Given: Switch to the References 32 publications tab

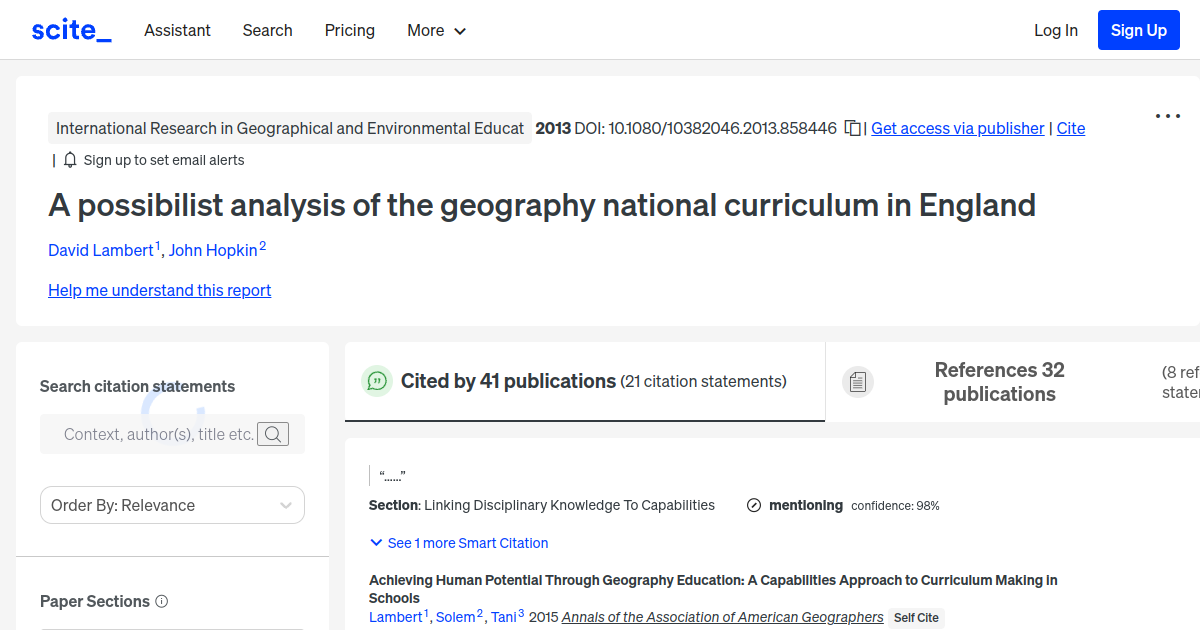Looking at the screenshot, I should 999,382.
